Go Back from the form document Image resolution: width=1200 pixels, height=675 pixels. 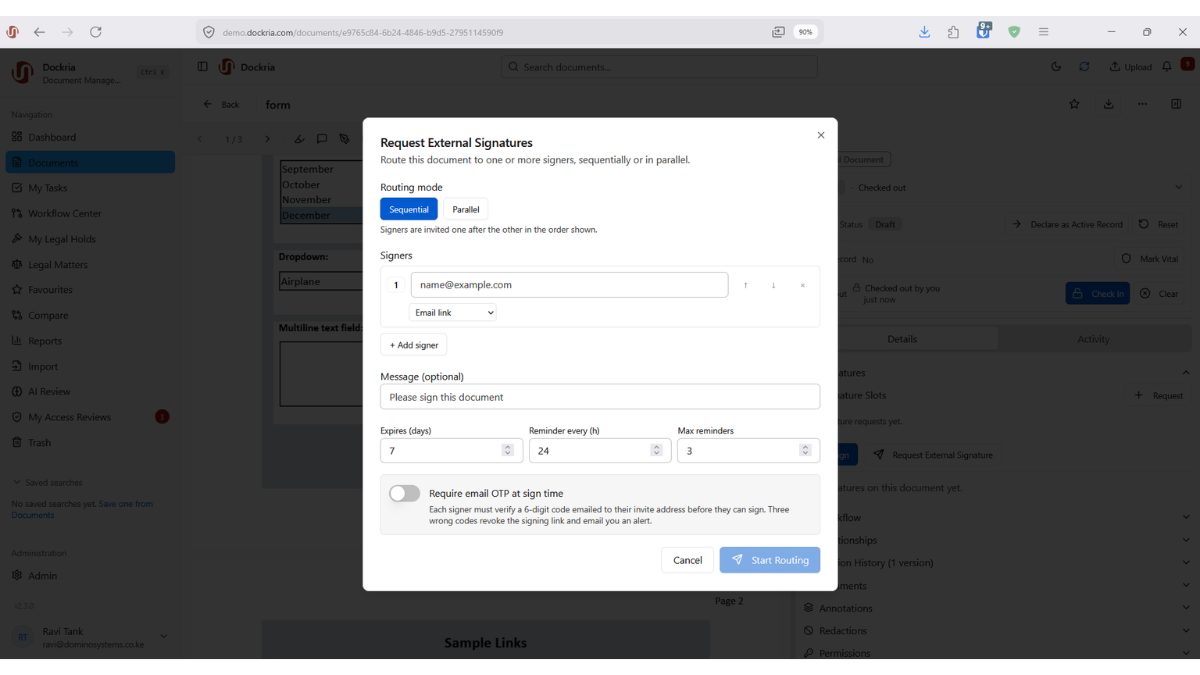(x=222, y=104)
